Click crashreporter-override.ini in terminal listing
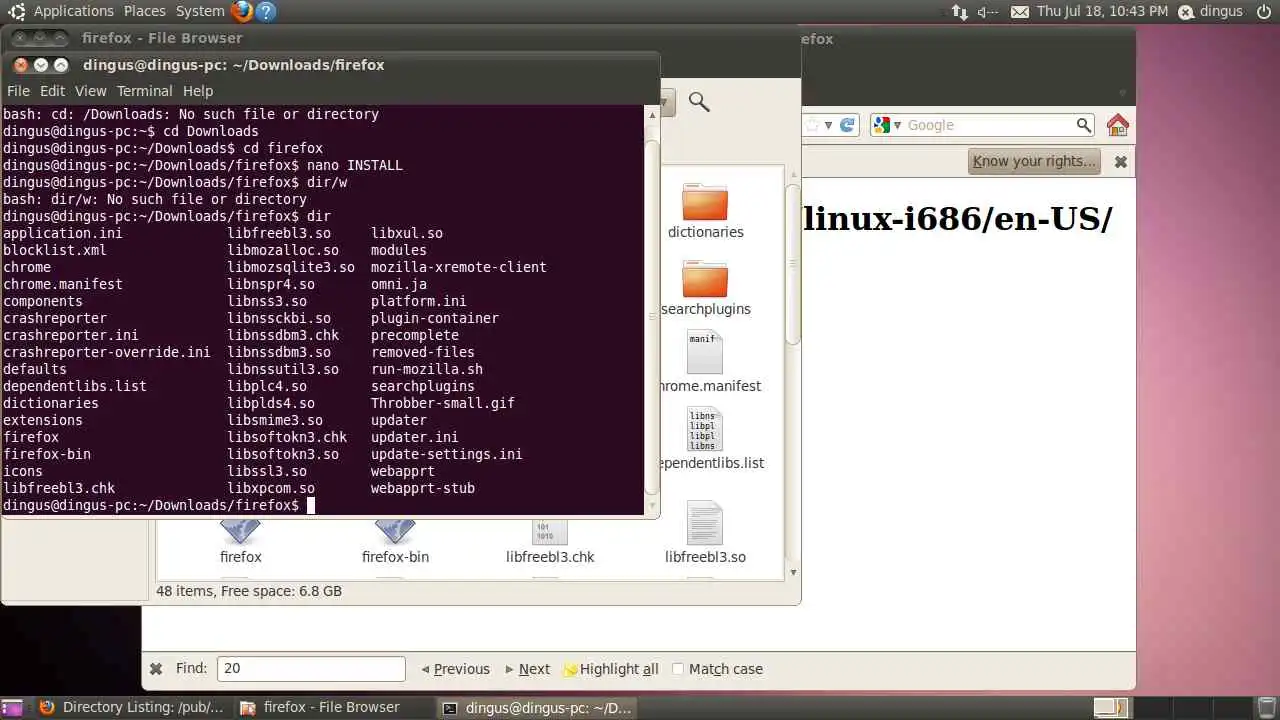The height and width of the screenshot is (720, 1280). (x=107, y=352)
